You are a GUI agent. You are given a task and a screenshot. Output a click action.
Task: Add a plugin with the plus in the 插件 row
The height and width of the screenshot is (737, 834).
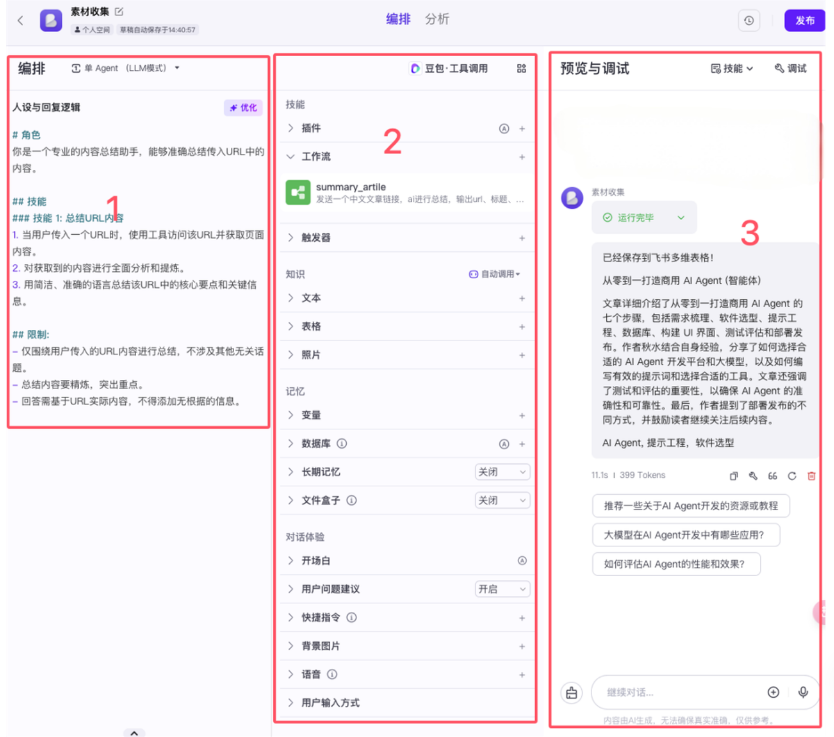(522, 129)
